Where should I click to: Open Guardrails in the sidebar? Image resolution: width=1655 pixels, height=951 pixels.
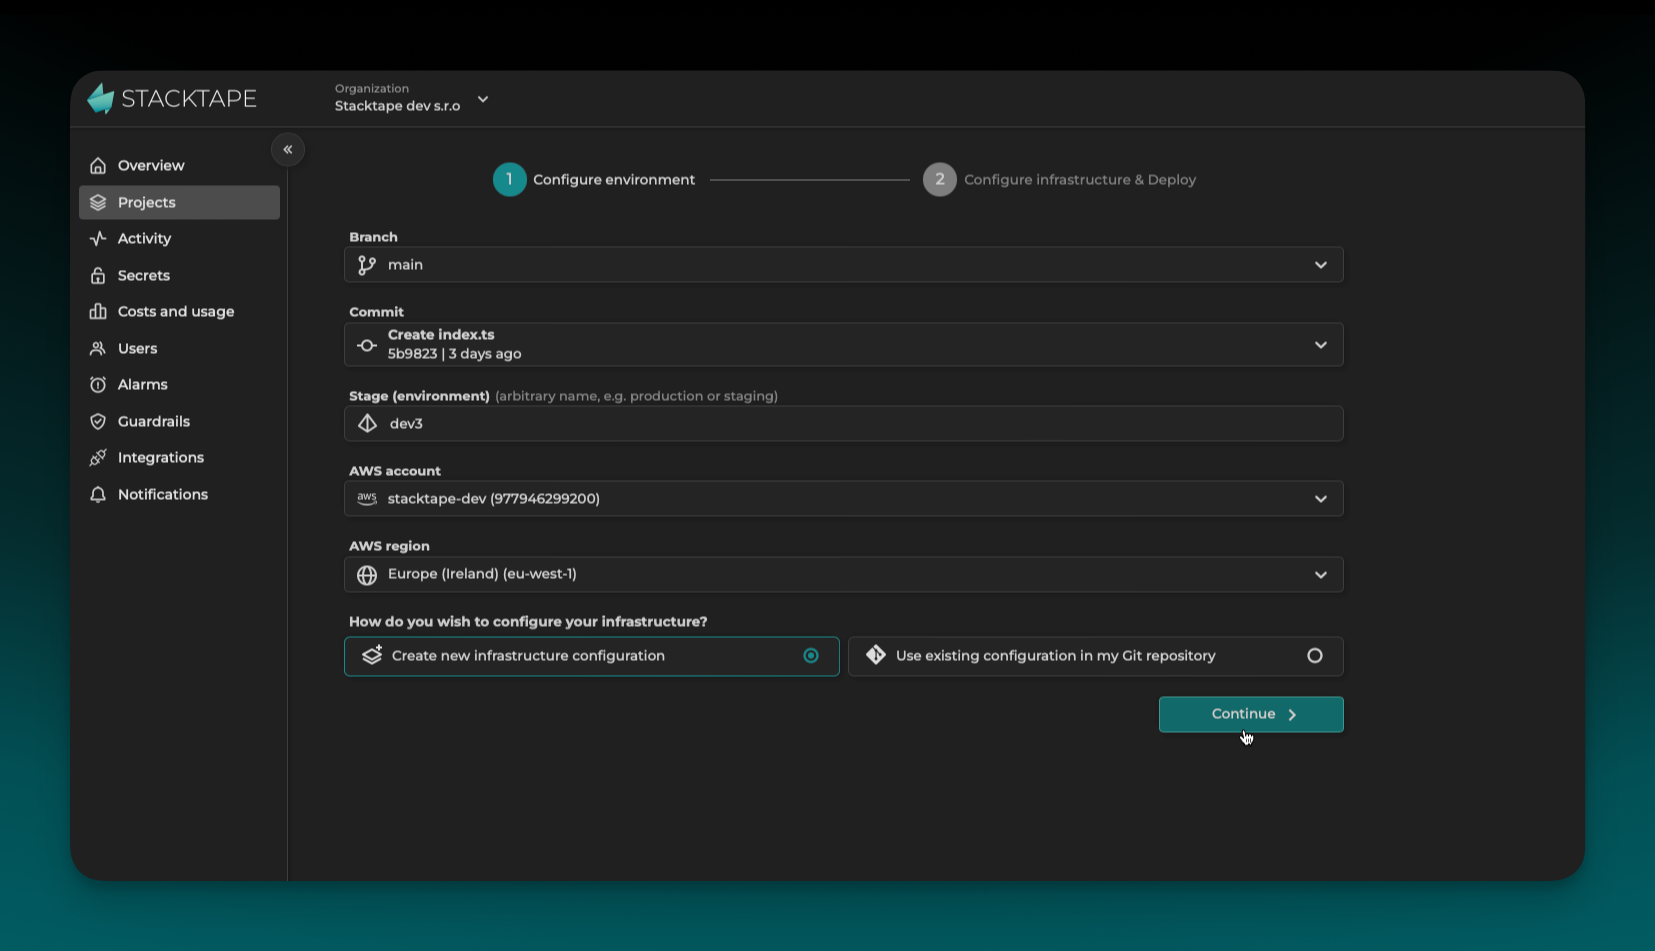[x=179, y=422]
